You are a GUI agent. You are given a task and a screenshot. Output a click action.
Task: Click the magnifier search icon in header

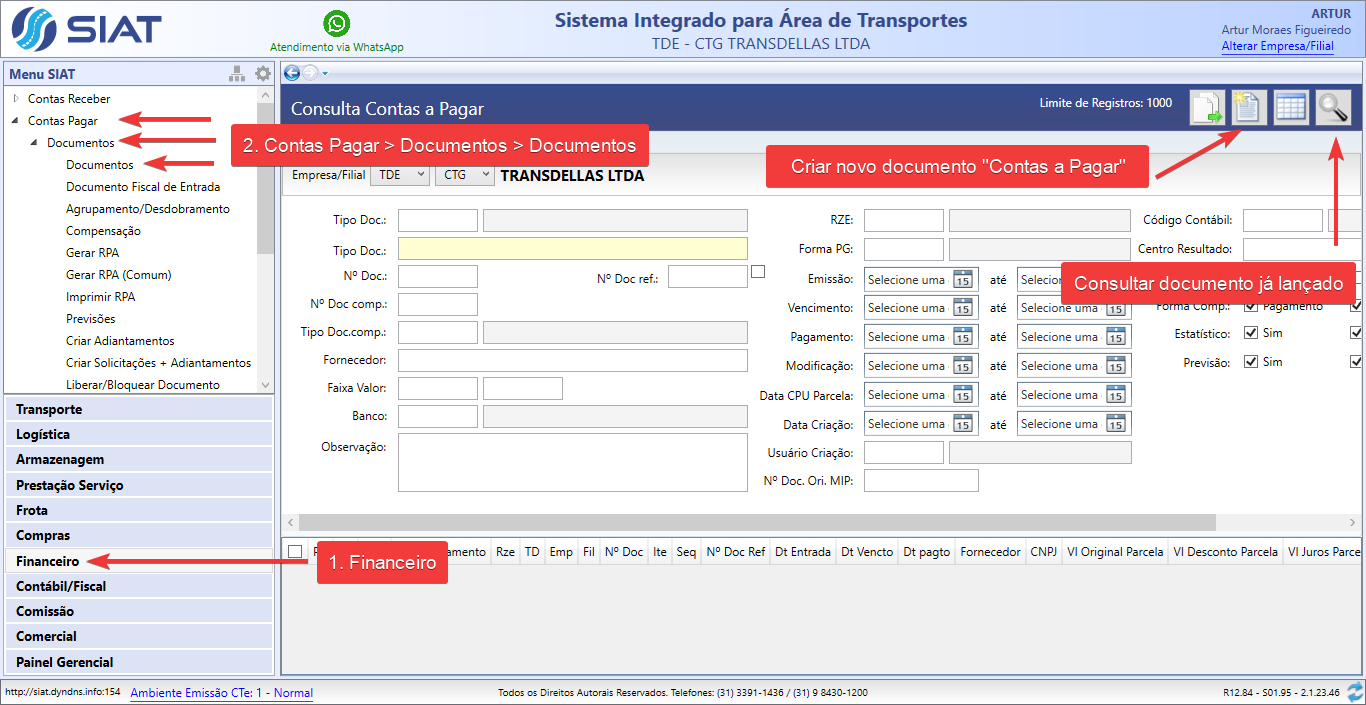coord(1333,107)
